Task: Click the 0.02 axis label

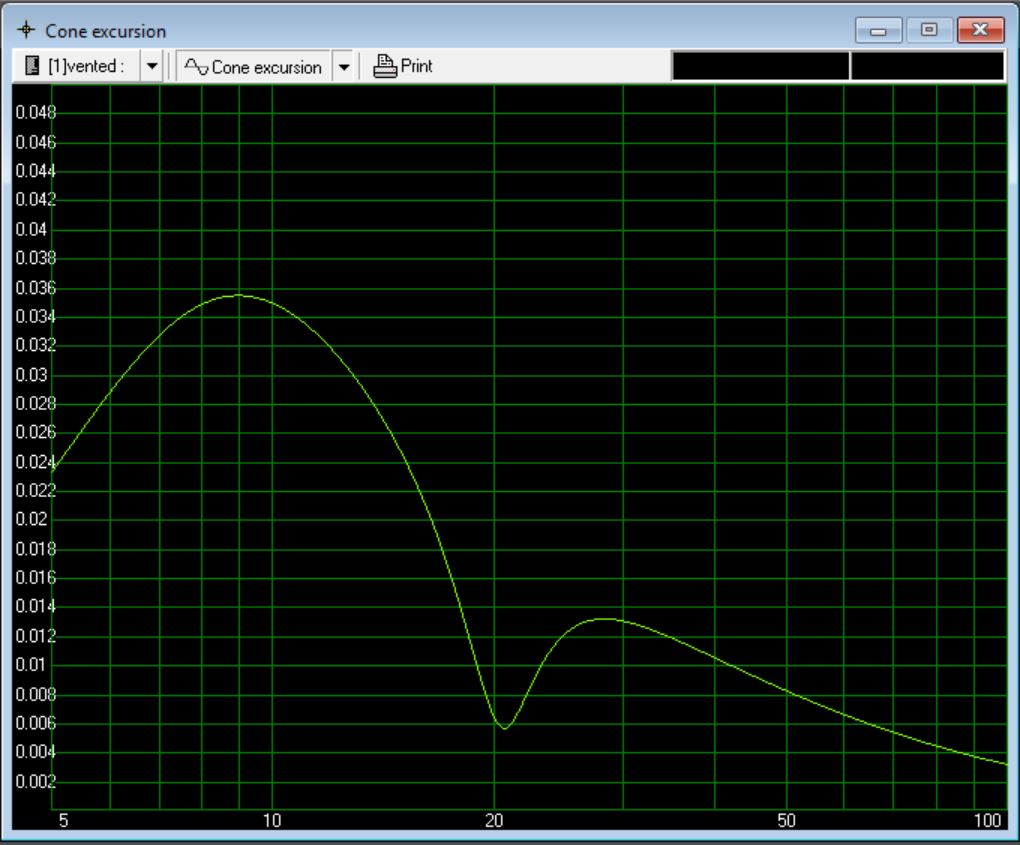Action: point(31,519)
